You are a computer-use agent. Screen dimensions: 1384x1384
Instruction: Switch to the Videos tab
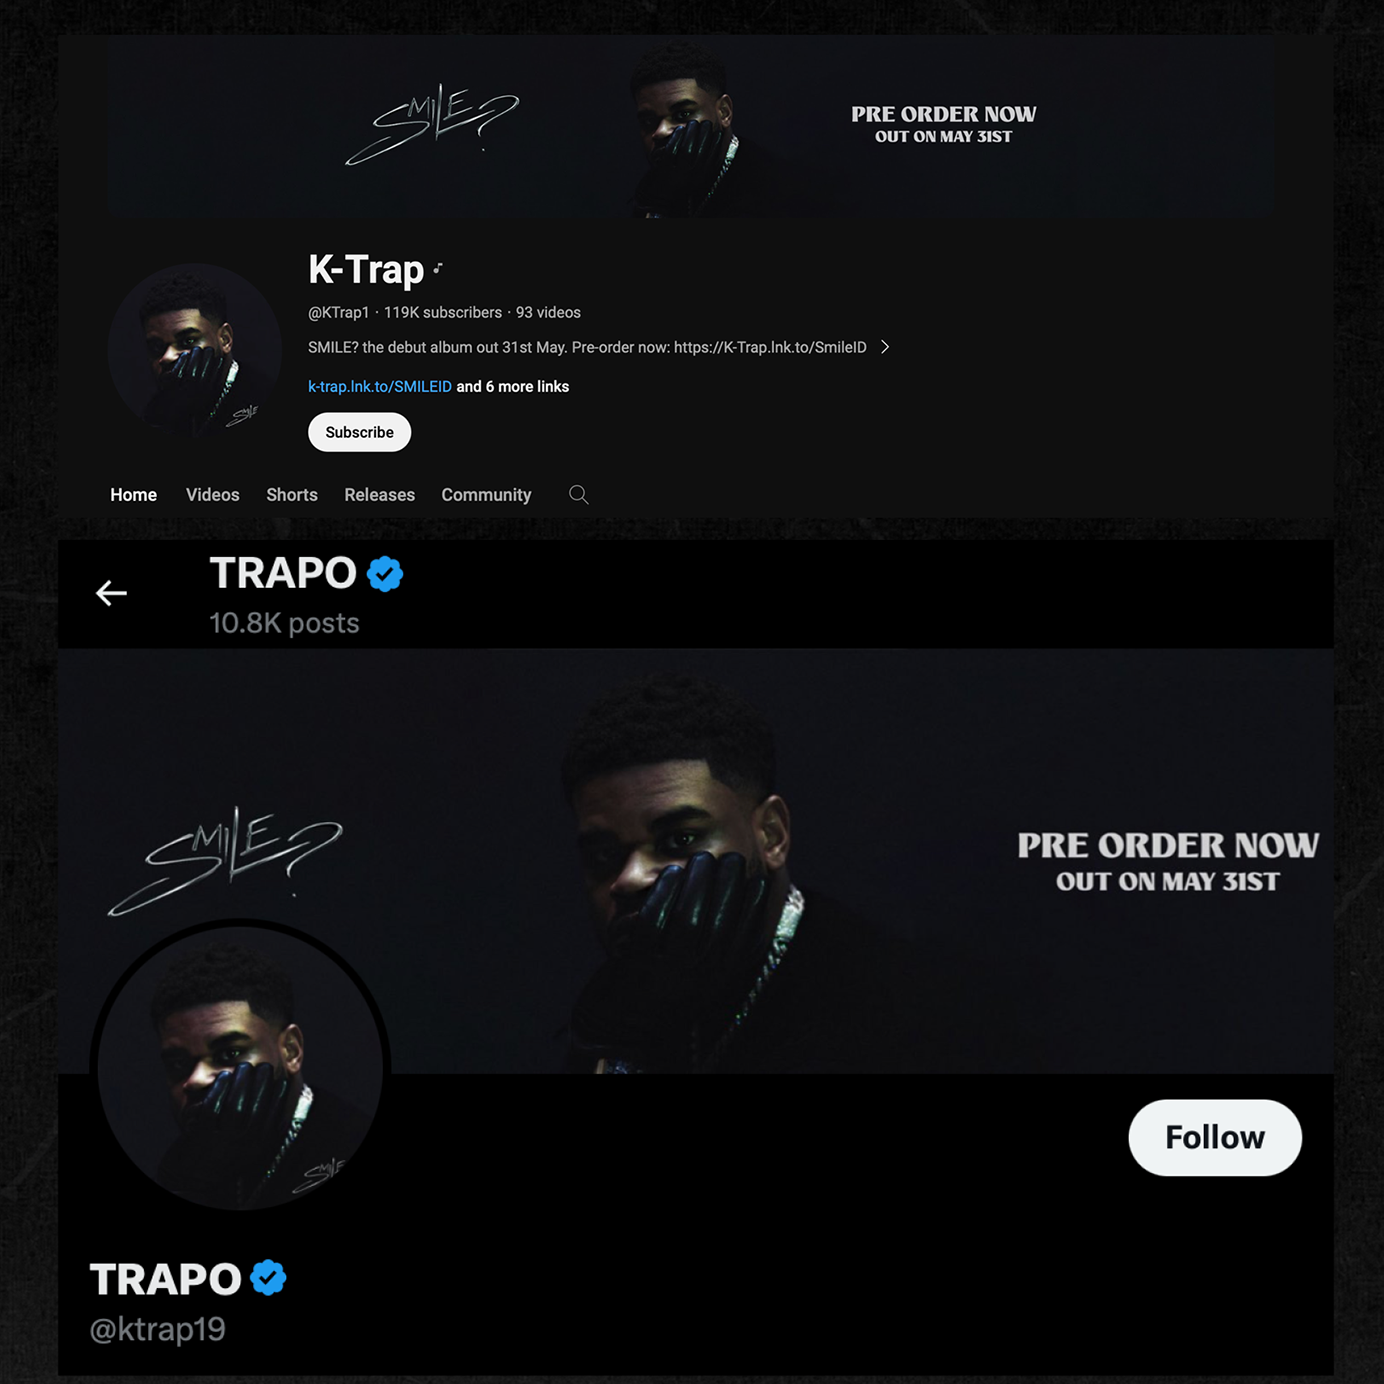(x=213, y=495)
